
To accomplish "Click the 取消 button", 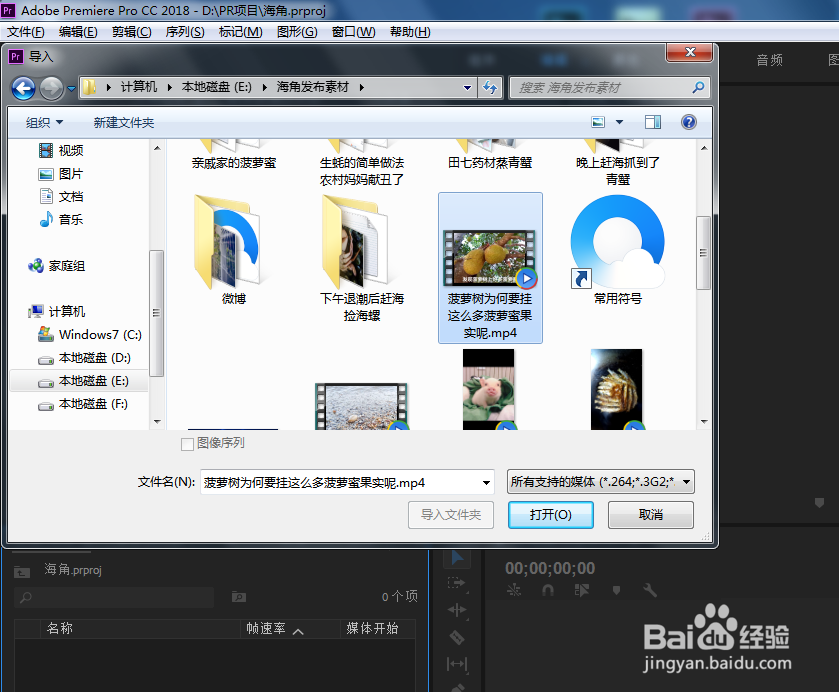I will point(651,515).
